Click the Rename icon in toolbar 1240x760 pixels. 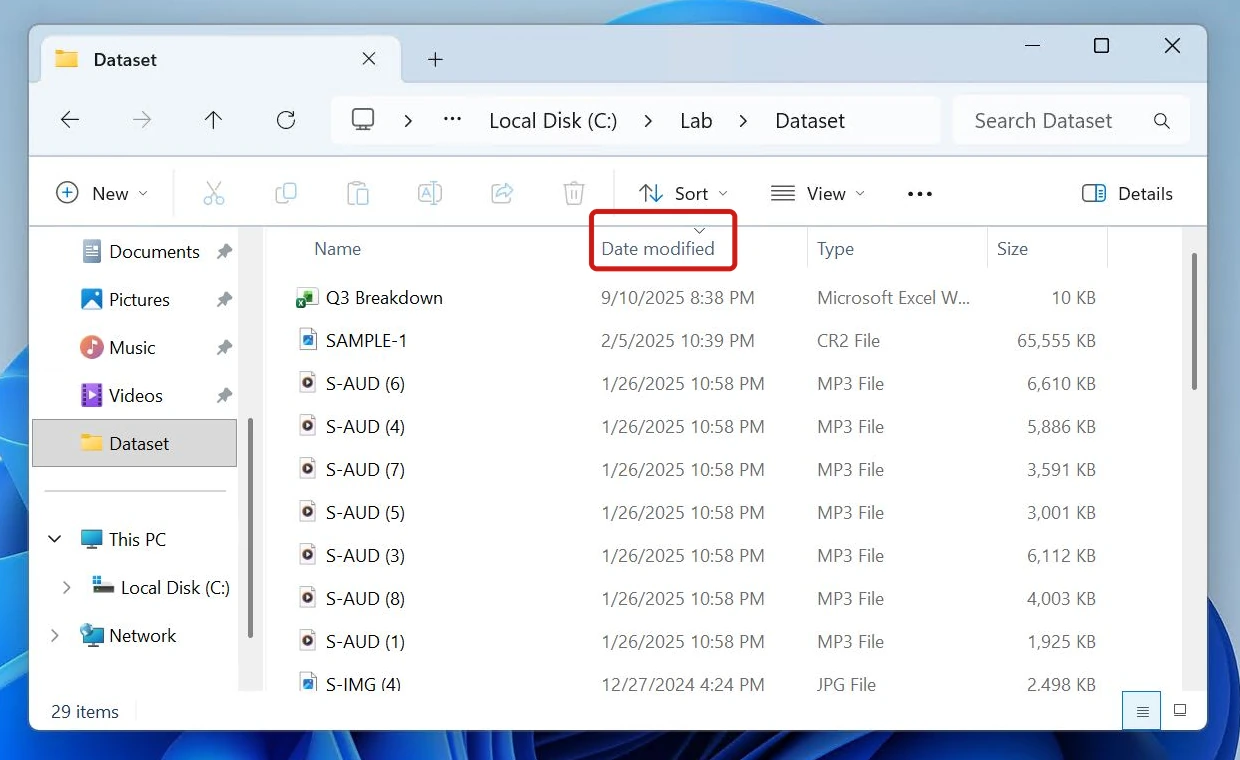[430, 193]
